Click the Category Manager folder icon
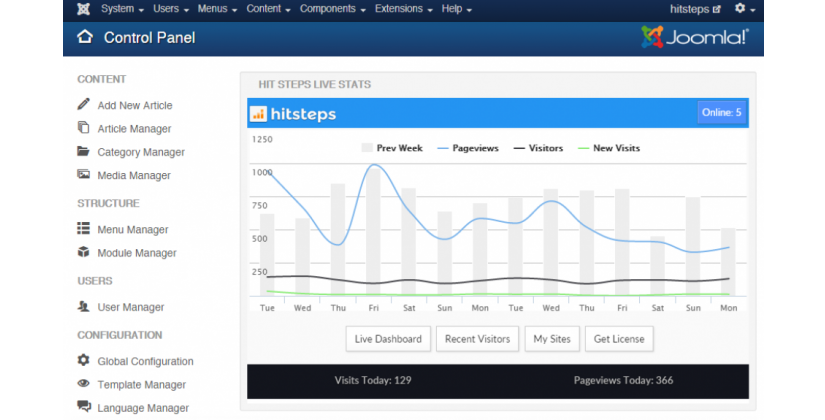 [x=83, y=152]
